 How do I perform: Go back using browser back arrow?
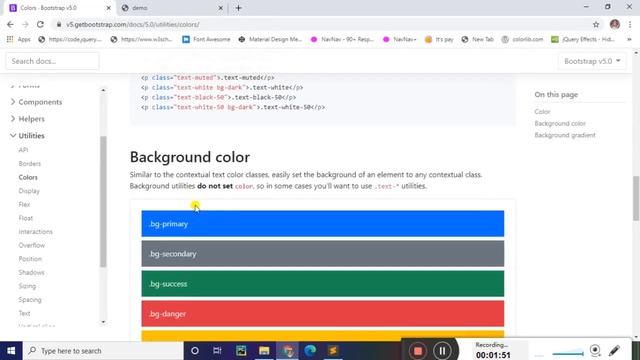coord(10,24)
